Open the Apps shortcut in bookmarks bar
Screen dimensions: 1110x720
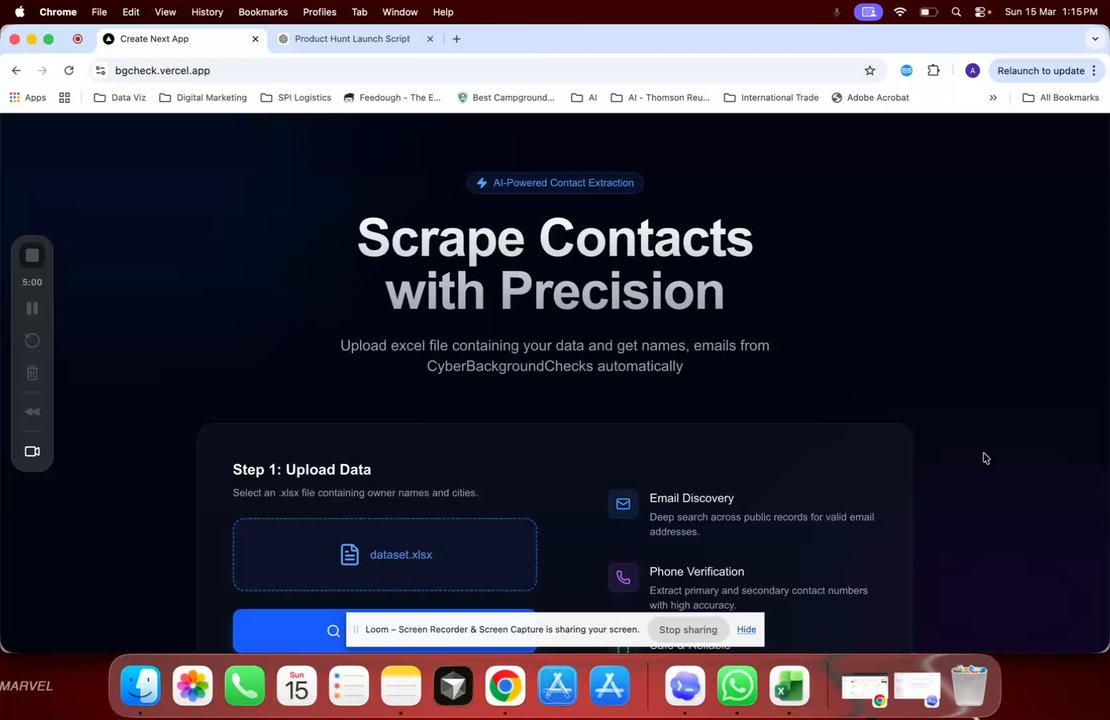click(x=28, y=98)
